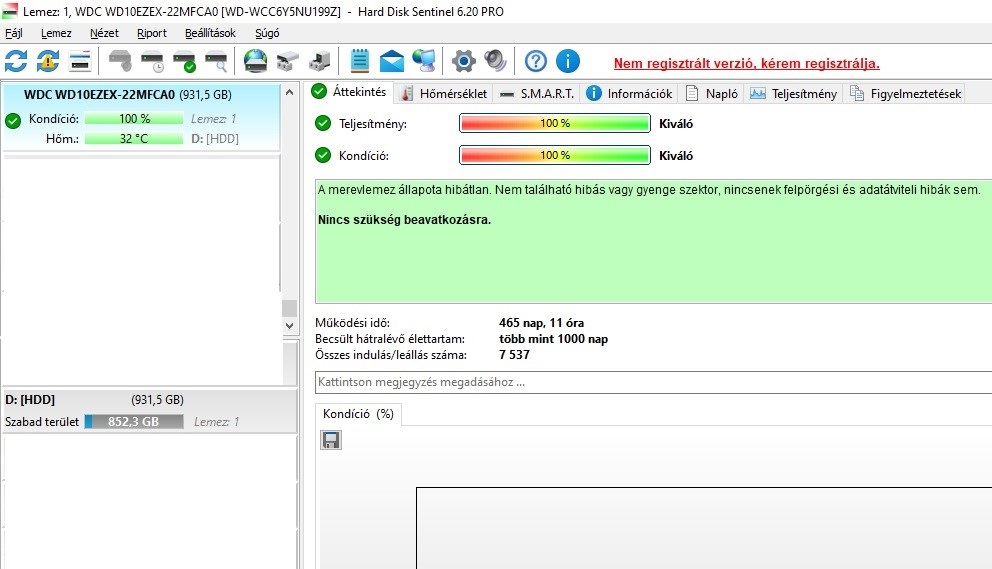The height and width of the screenshot is (569, 992).
Task: Click the Kiváló rating next to Teljesítmény
Action: 676,123
